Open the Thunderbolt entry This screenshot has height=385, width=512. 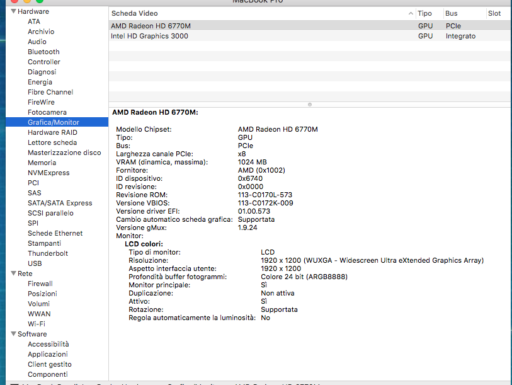tap(48, 253)
